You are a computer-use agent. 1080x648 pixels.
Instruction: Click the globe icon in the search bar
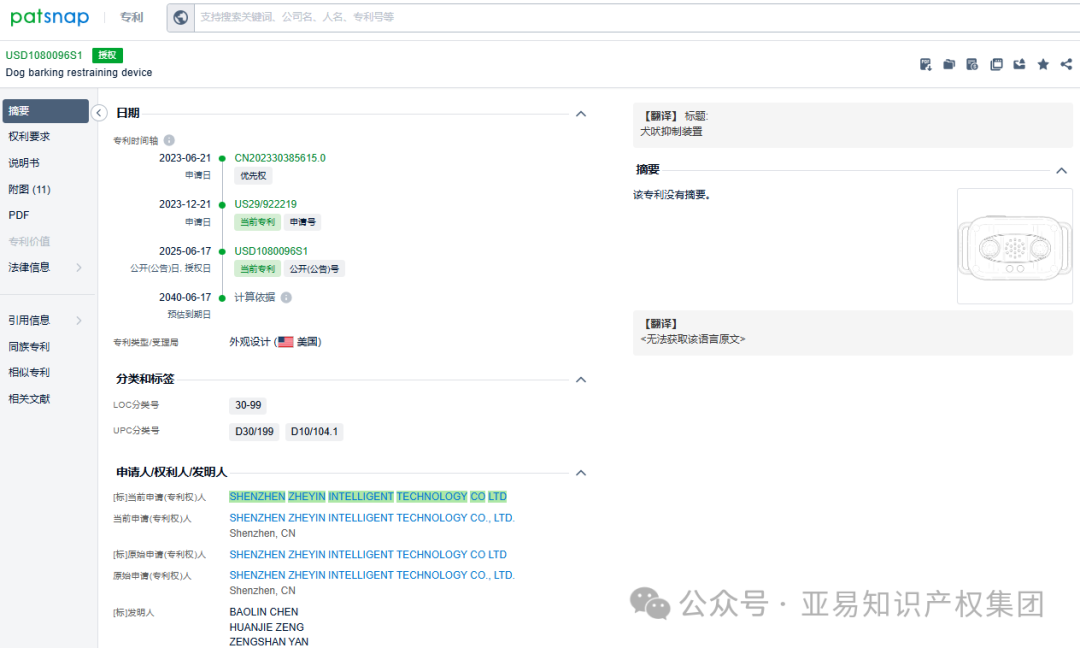pos(180,17)
